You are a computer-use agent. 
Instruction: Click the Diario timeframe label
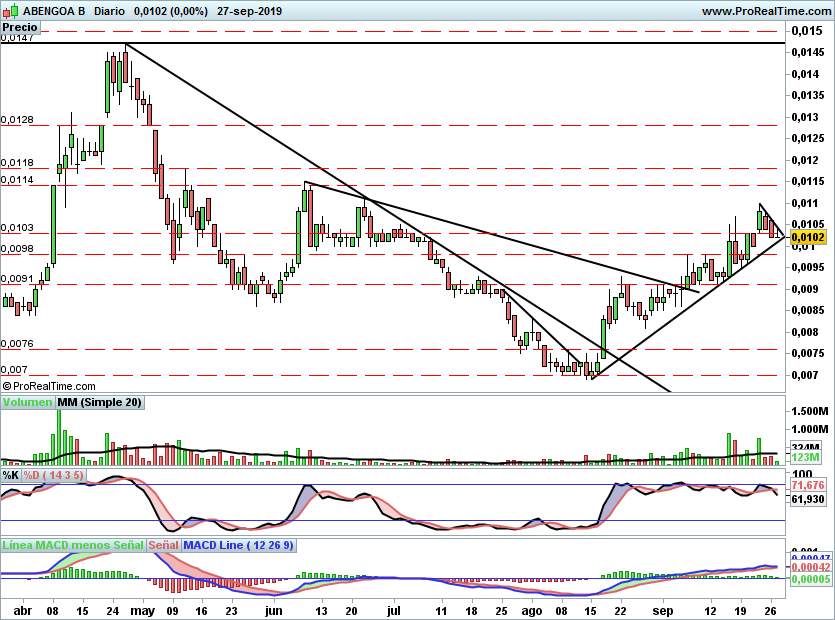click(x=109, y=11)
